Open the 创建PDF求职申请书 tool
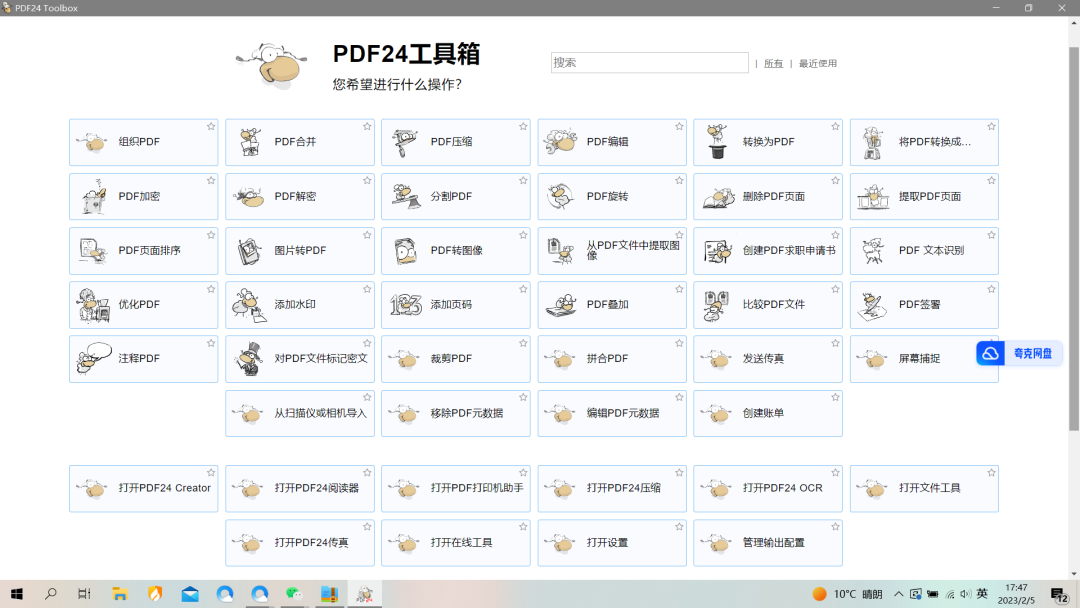The width and height of the screenshot is (1080, 608). coord(768,251)
